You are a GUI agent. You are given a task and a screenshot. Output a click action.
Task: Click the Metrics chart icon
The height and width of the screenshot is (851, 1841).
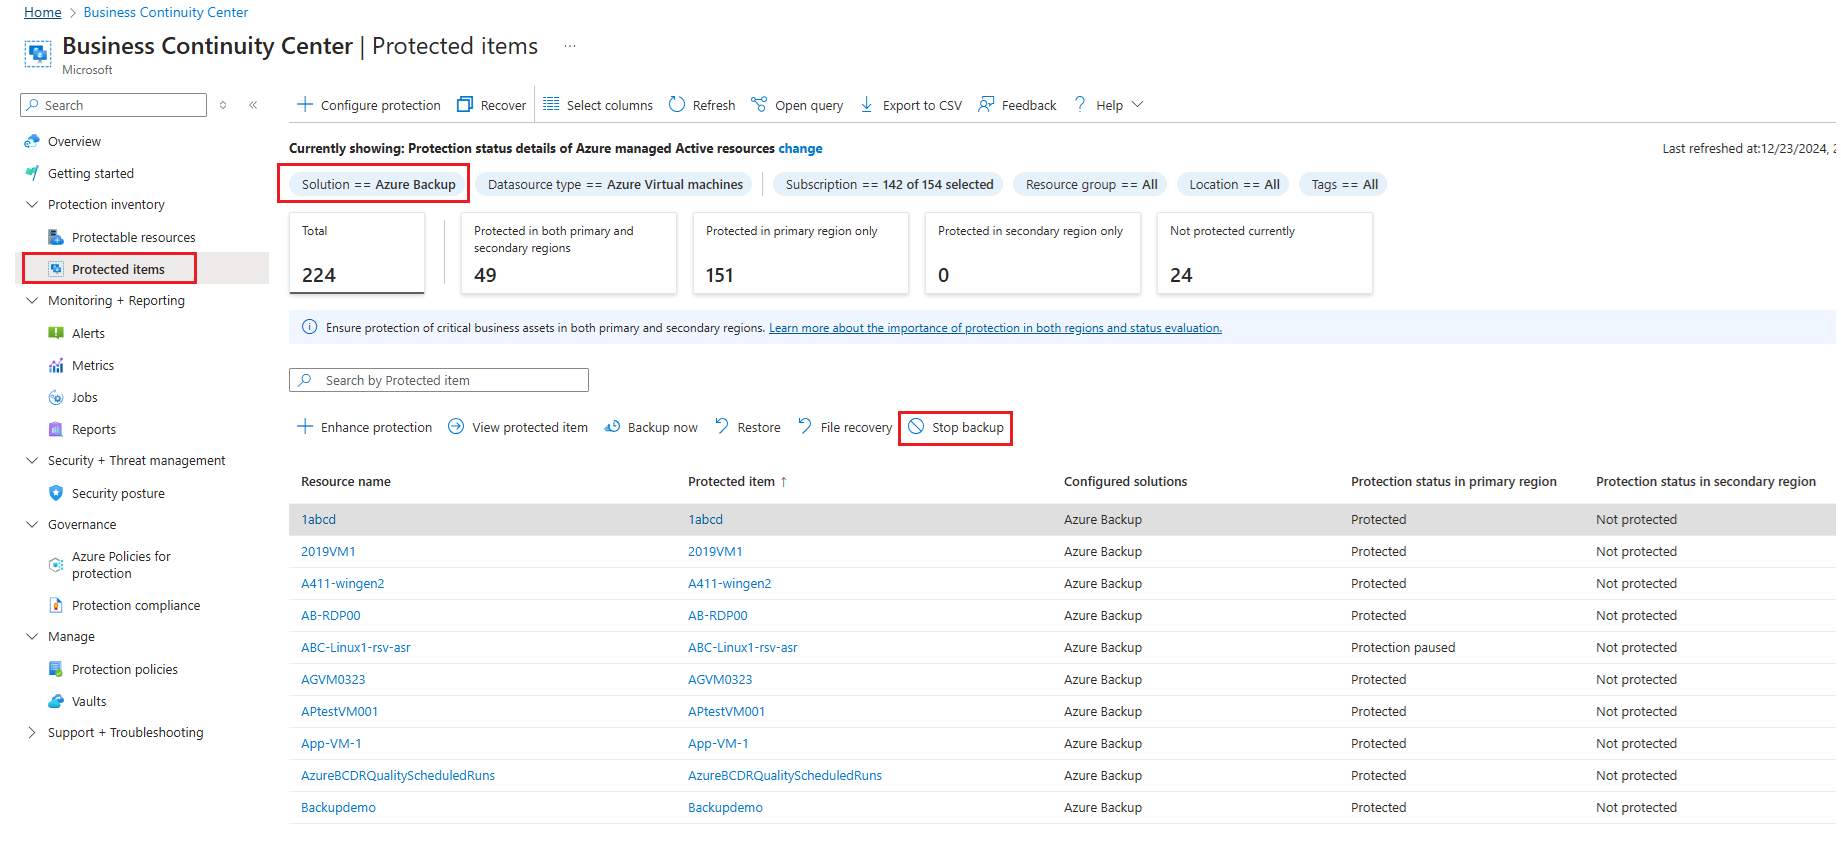point(56,366)
